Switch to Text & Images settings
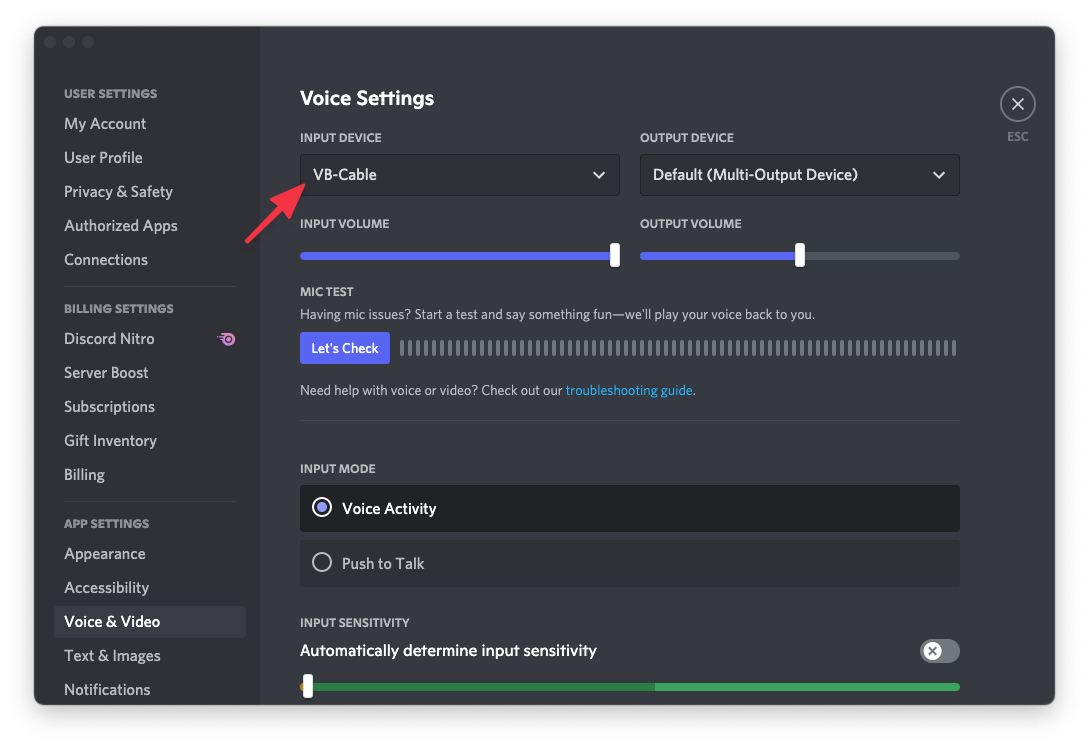This screenshot has width=1089, height=747. click(112, 656)
